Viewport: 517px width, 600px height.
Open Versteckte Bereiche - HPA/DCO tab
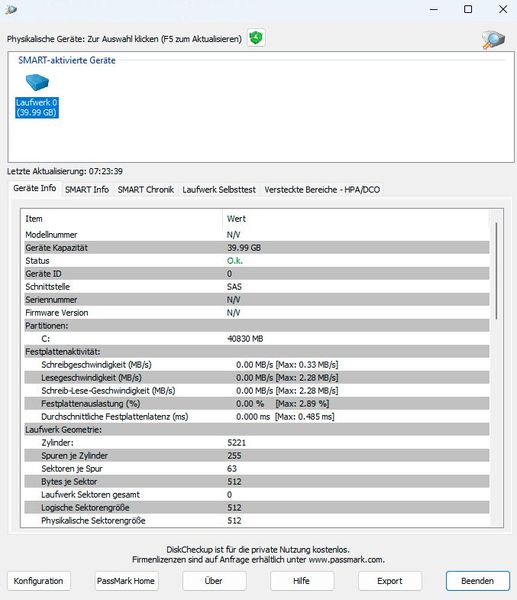[322, 189]
